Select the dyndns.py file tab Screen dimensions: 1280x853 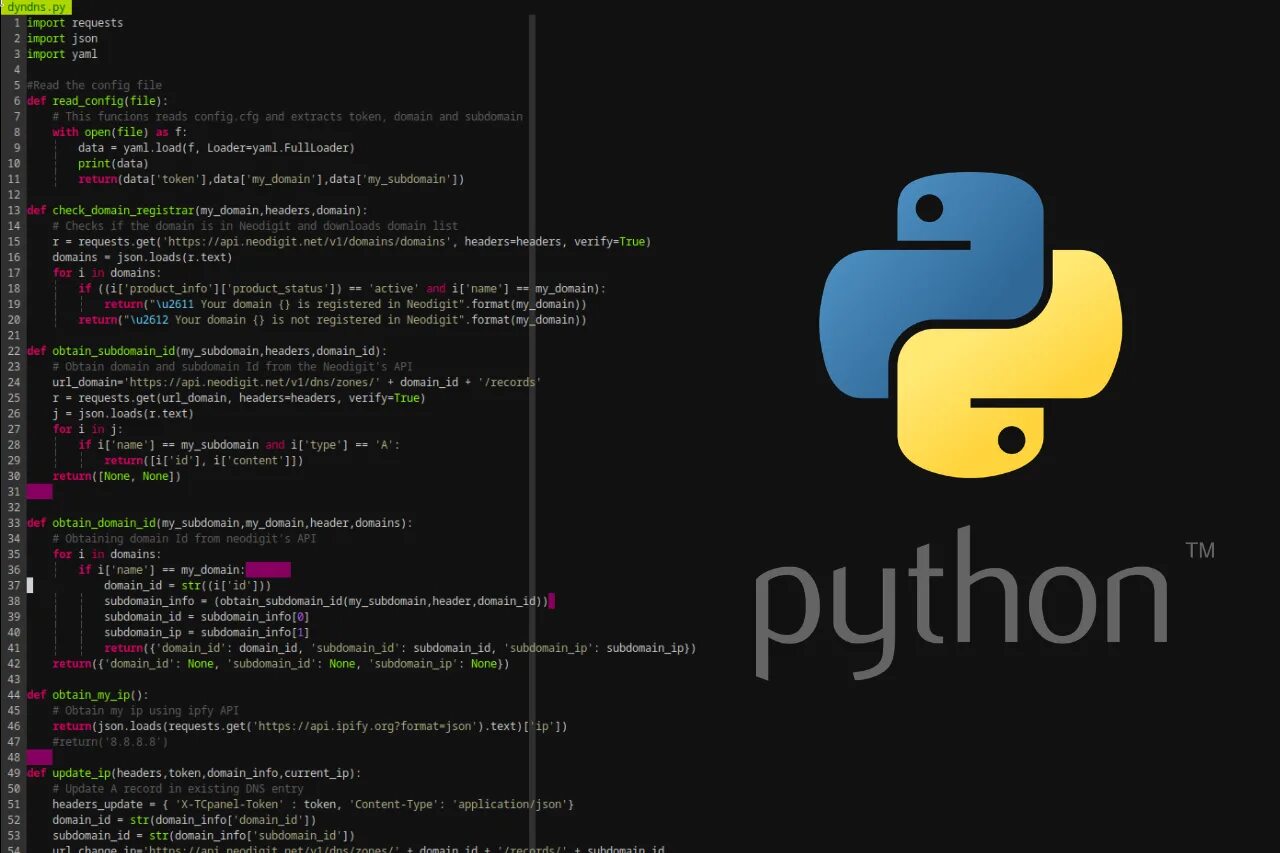point(36,7)
